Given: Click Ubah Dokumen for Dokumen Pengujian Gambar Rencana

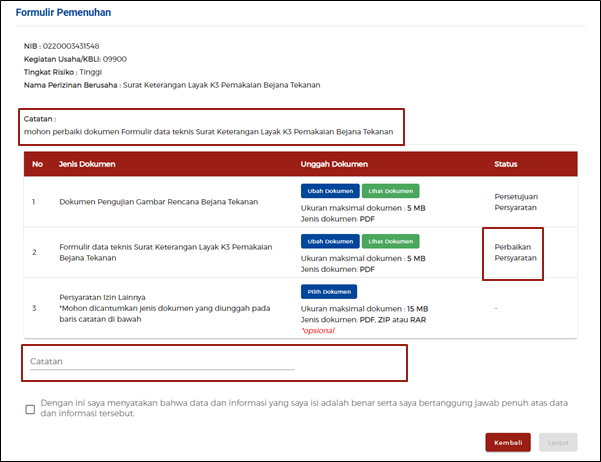Looking at the screenshot, I should 328,190.
